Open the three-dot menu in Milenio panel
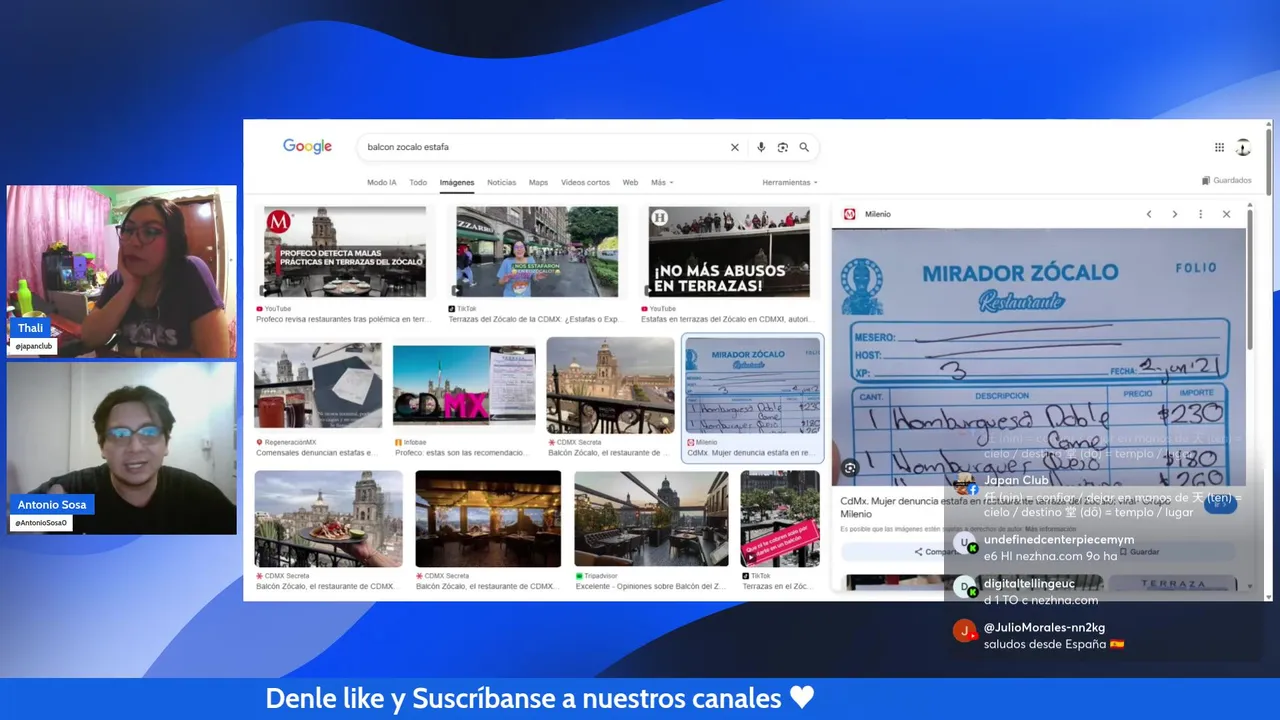 coord(1201,214)
